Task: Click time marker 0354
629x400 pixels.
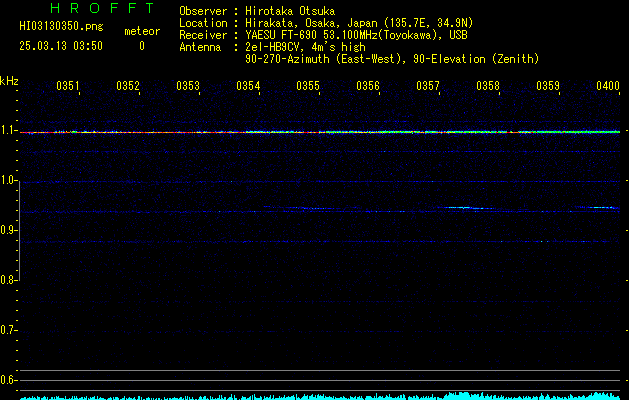Action: click(248, 85)
